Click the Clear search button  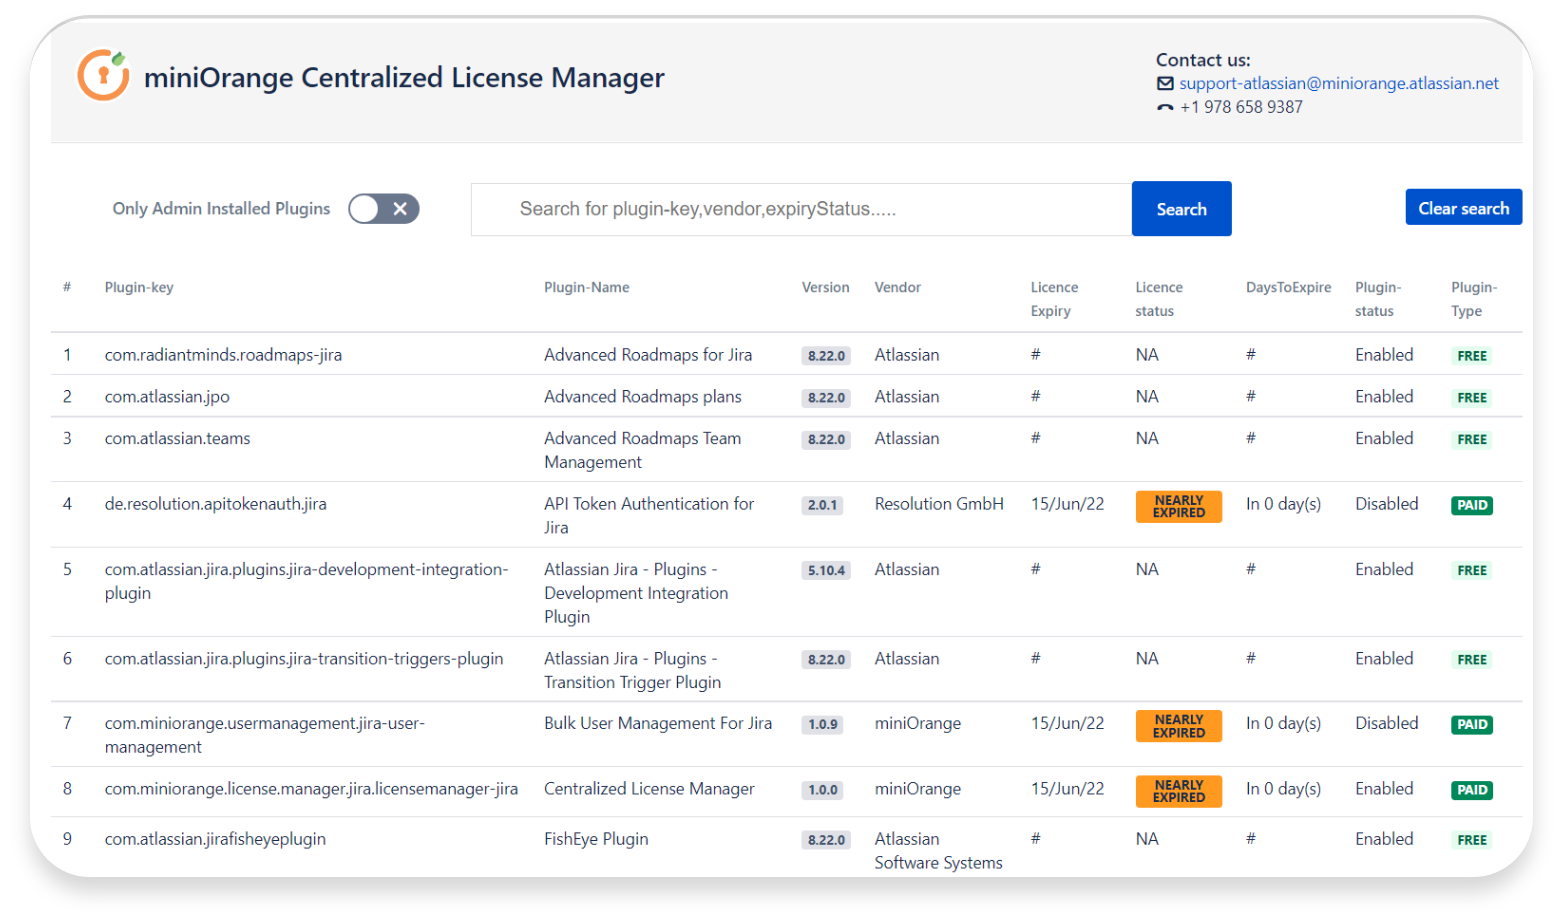(1463, 208)
